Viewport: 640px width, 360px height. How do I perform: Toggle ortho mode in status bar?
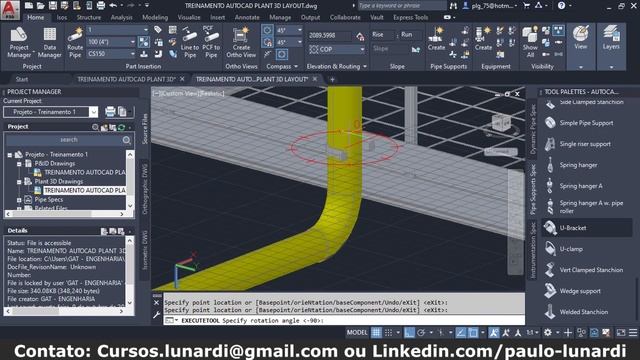(x=409, y=333)
